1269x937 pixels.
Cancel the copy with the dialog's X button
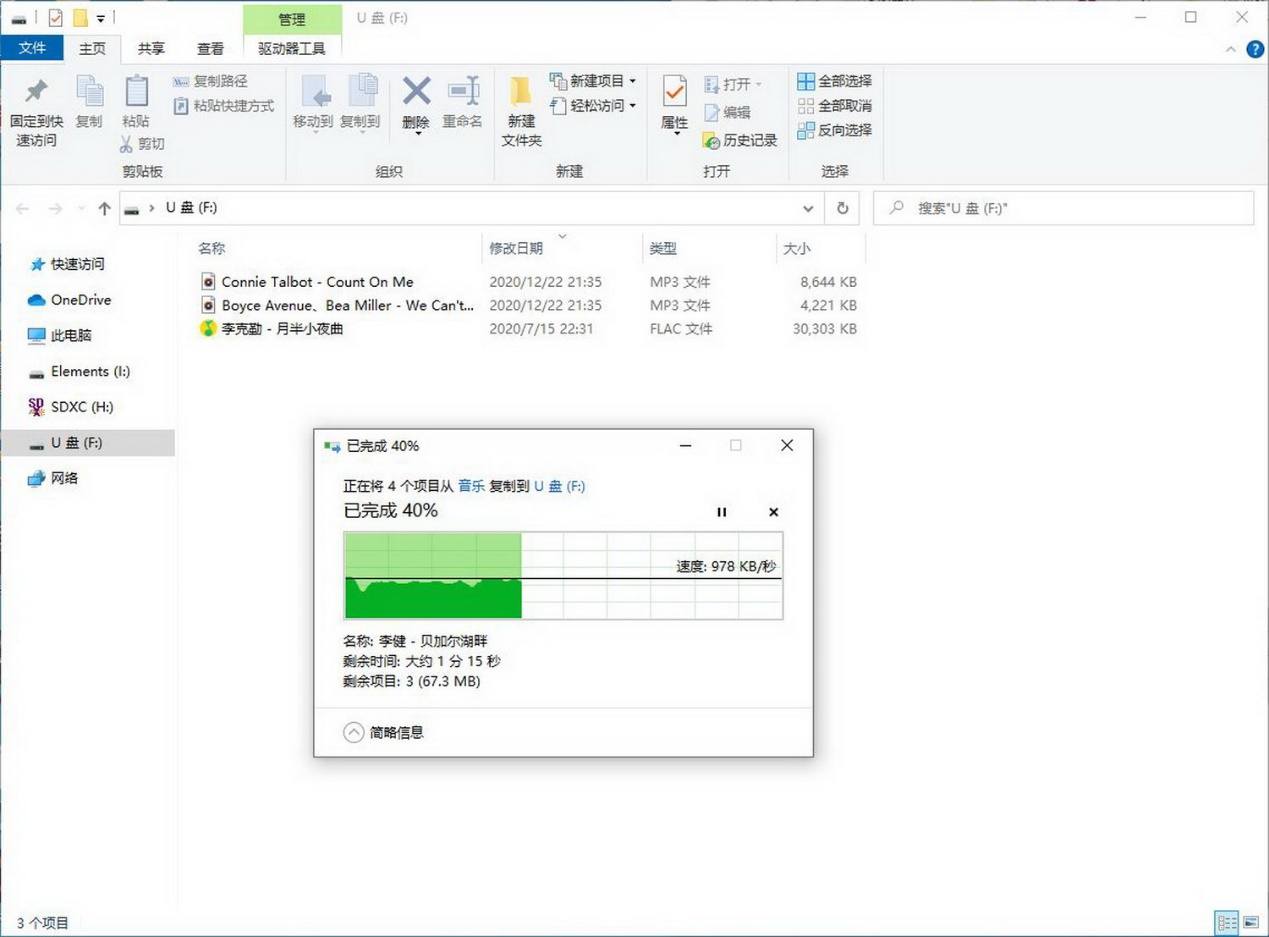pos(773,512)
